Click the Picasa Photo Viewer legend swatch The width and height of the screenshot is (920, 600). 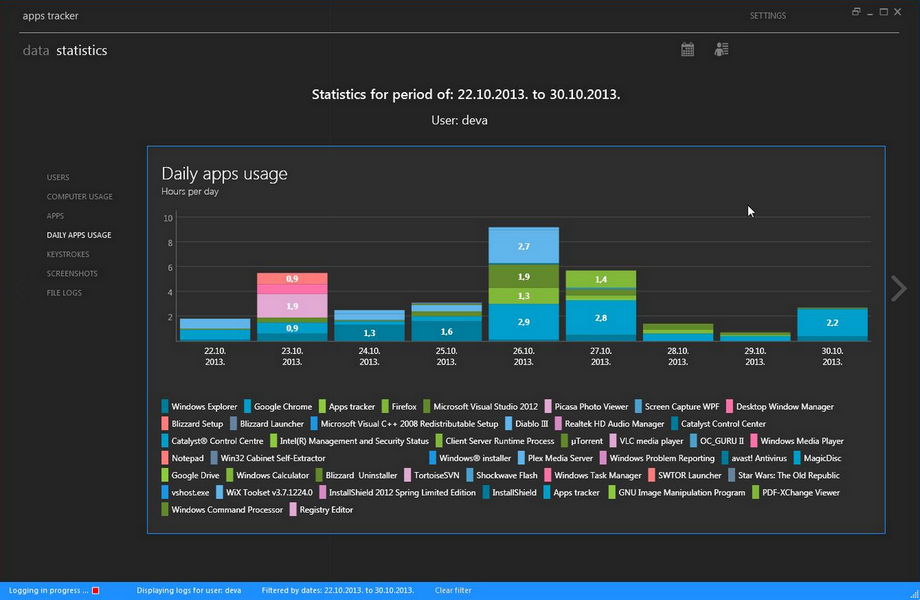(548, 406)
